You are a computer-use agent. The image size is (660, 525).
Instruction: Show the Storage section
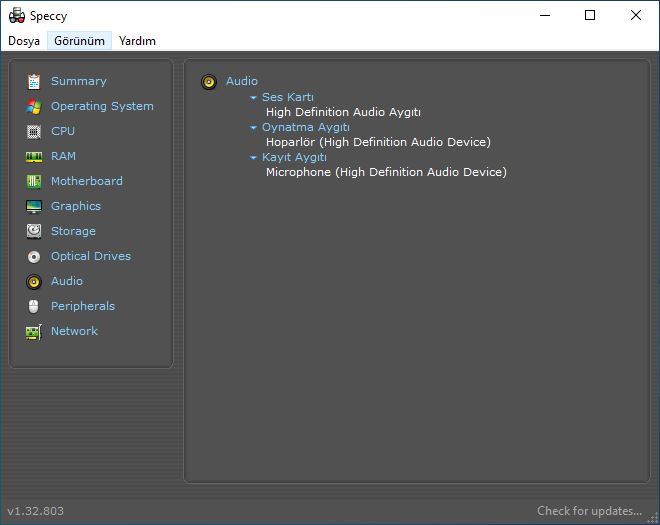(x=73, y=231)
